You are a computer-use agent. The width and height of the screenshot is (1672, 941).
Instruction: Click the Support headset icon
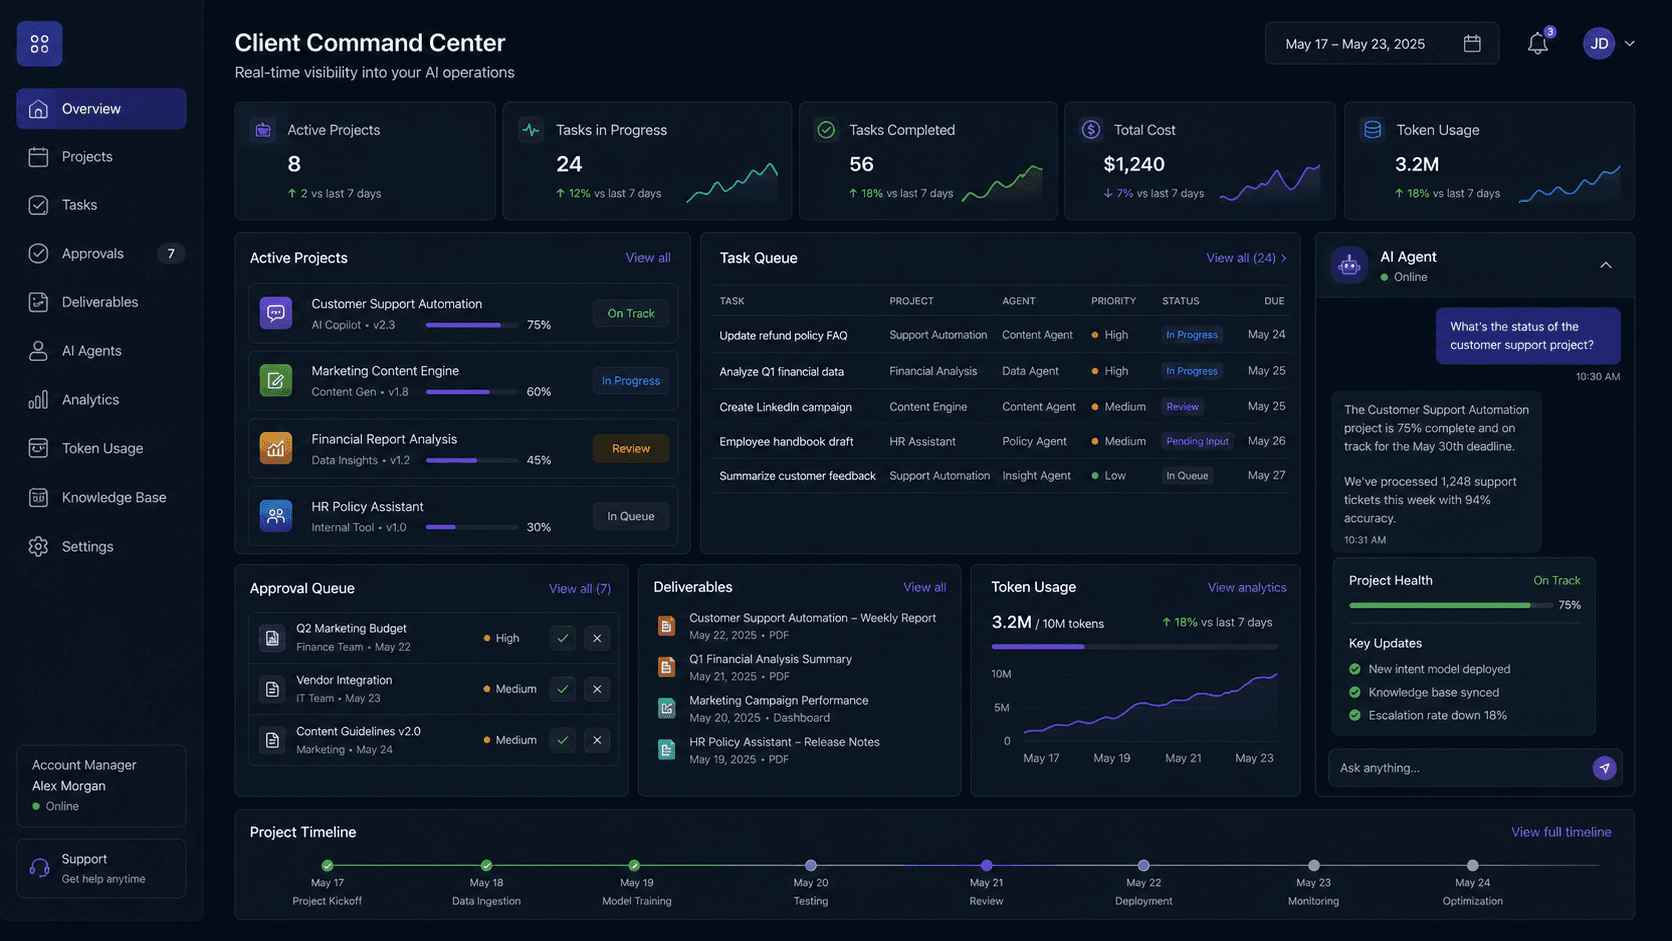(40, 868)
